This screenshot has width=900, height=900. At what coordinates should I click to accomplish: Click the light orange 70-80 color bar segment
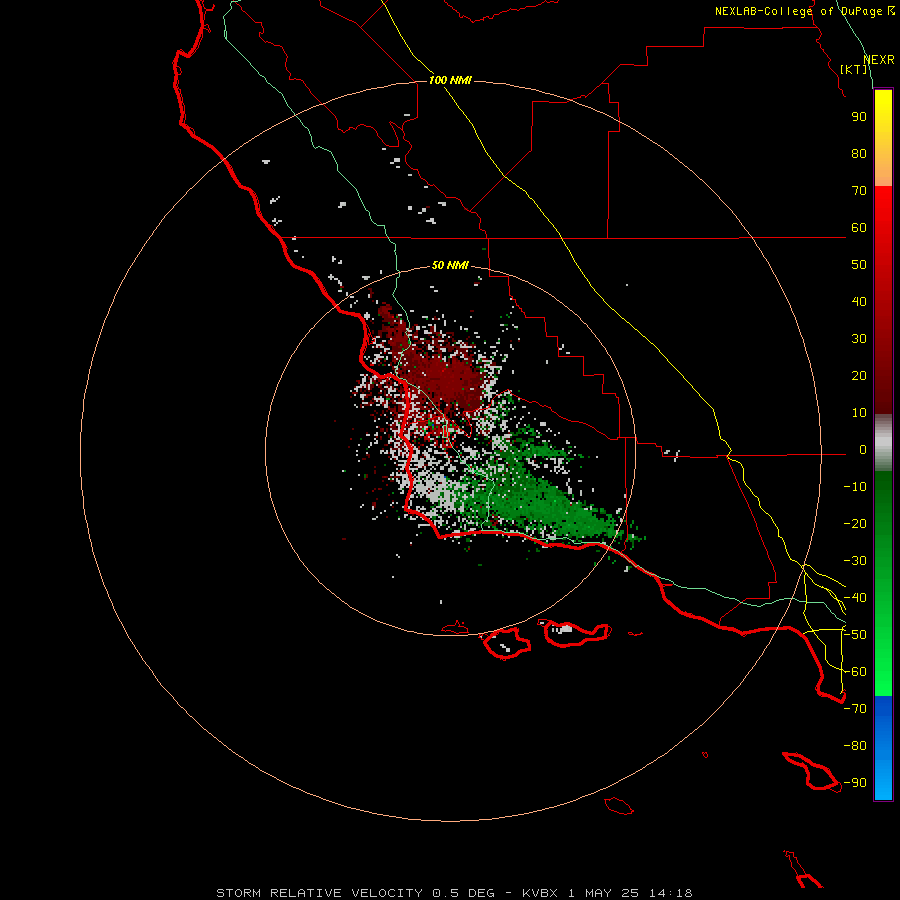click(883, 171)
